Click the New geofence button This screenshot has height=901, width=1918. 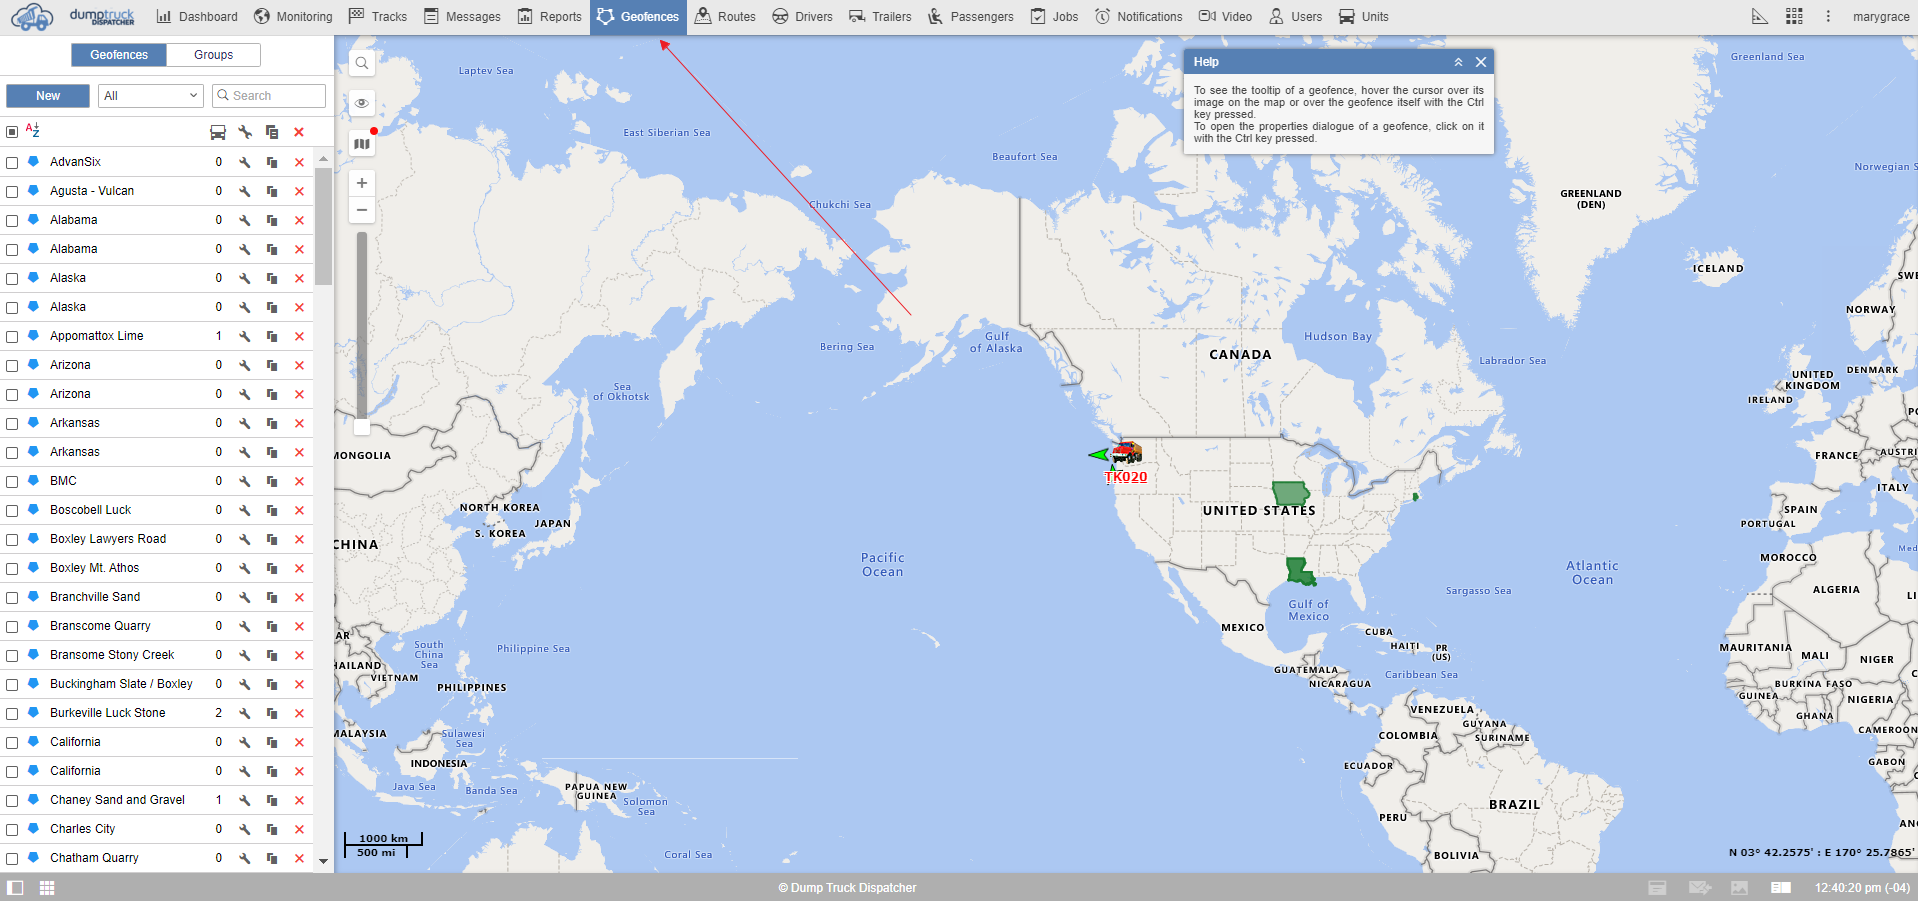point(48,96)
